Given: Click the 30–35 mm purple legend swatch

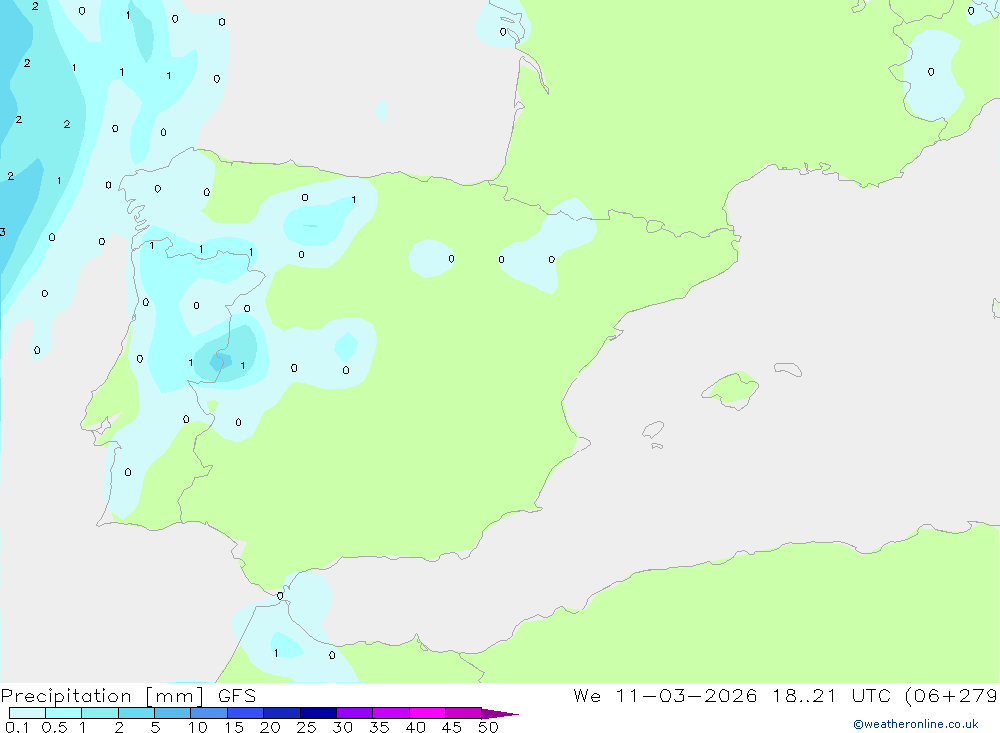Looking at the screenshot, I should point(354,713).
